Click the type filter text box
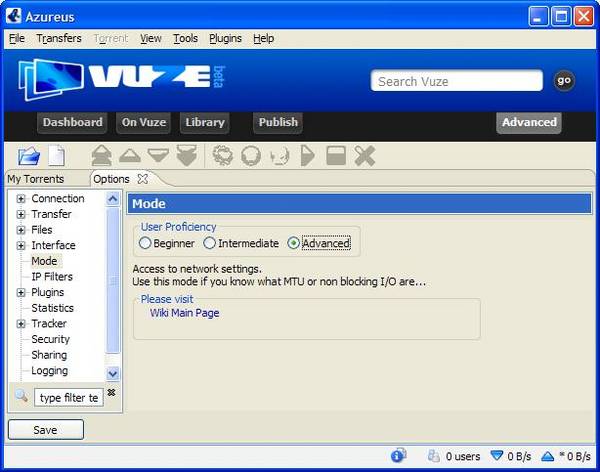 pos(69,398)
